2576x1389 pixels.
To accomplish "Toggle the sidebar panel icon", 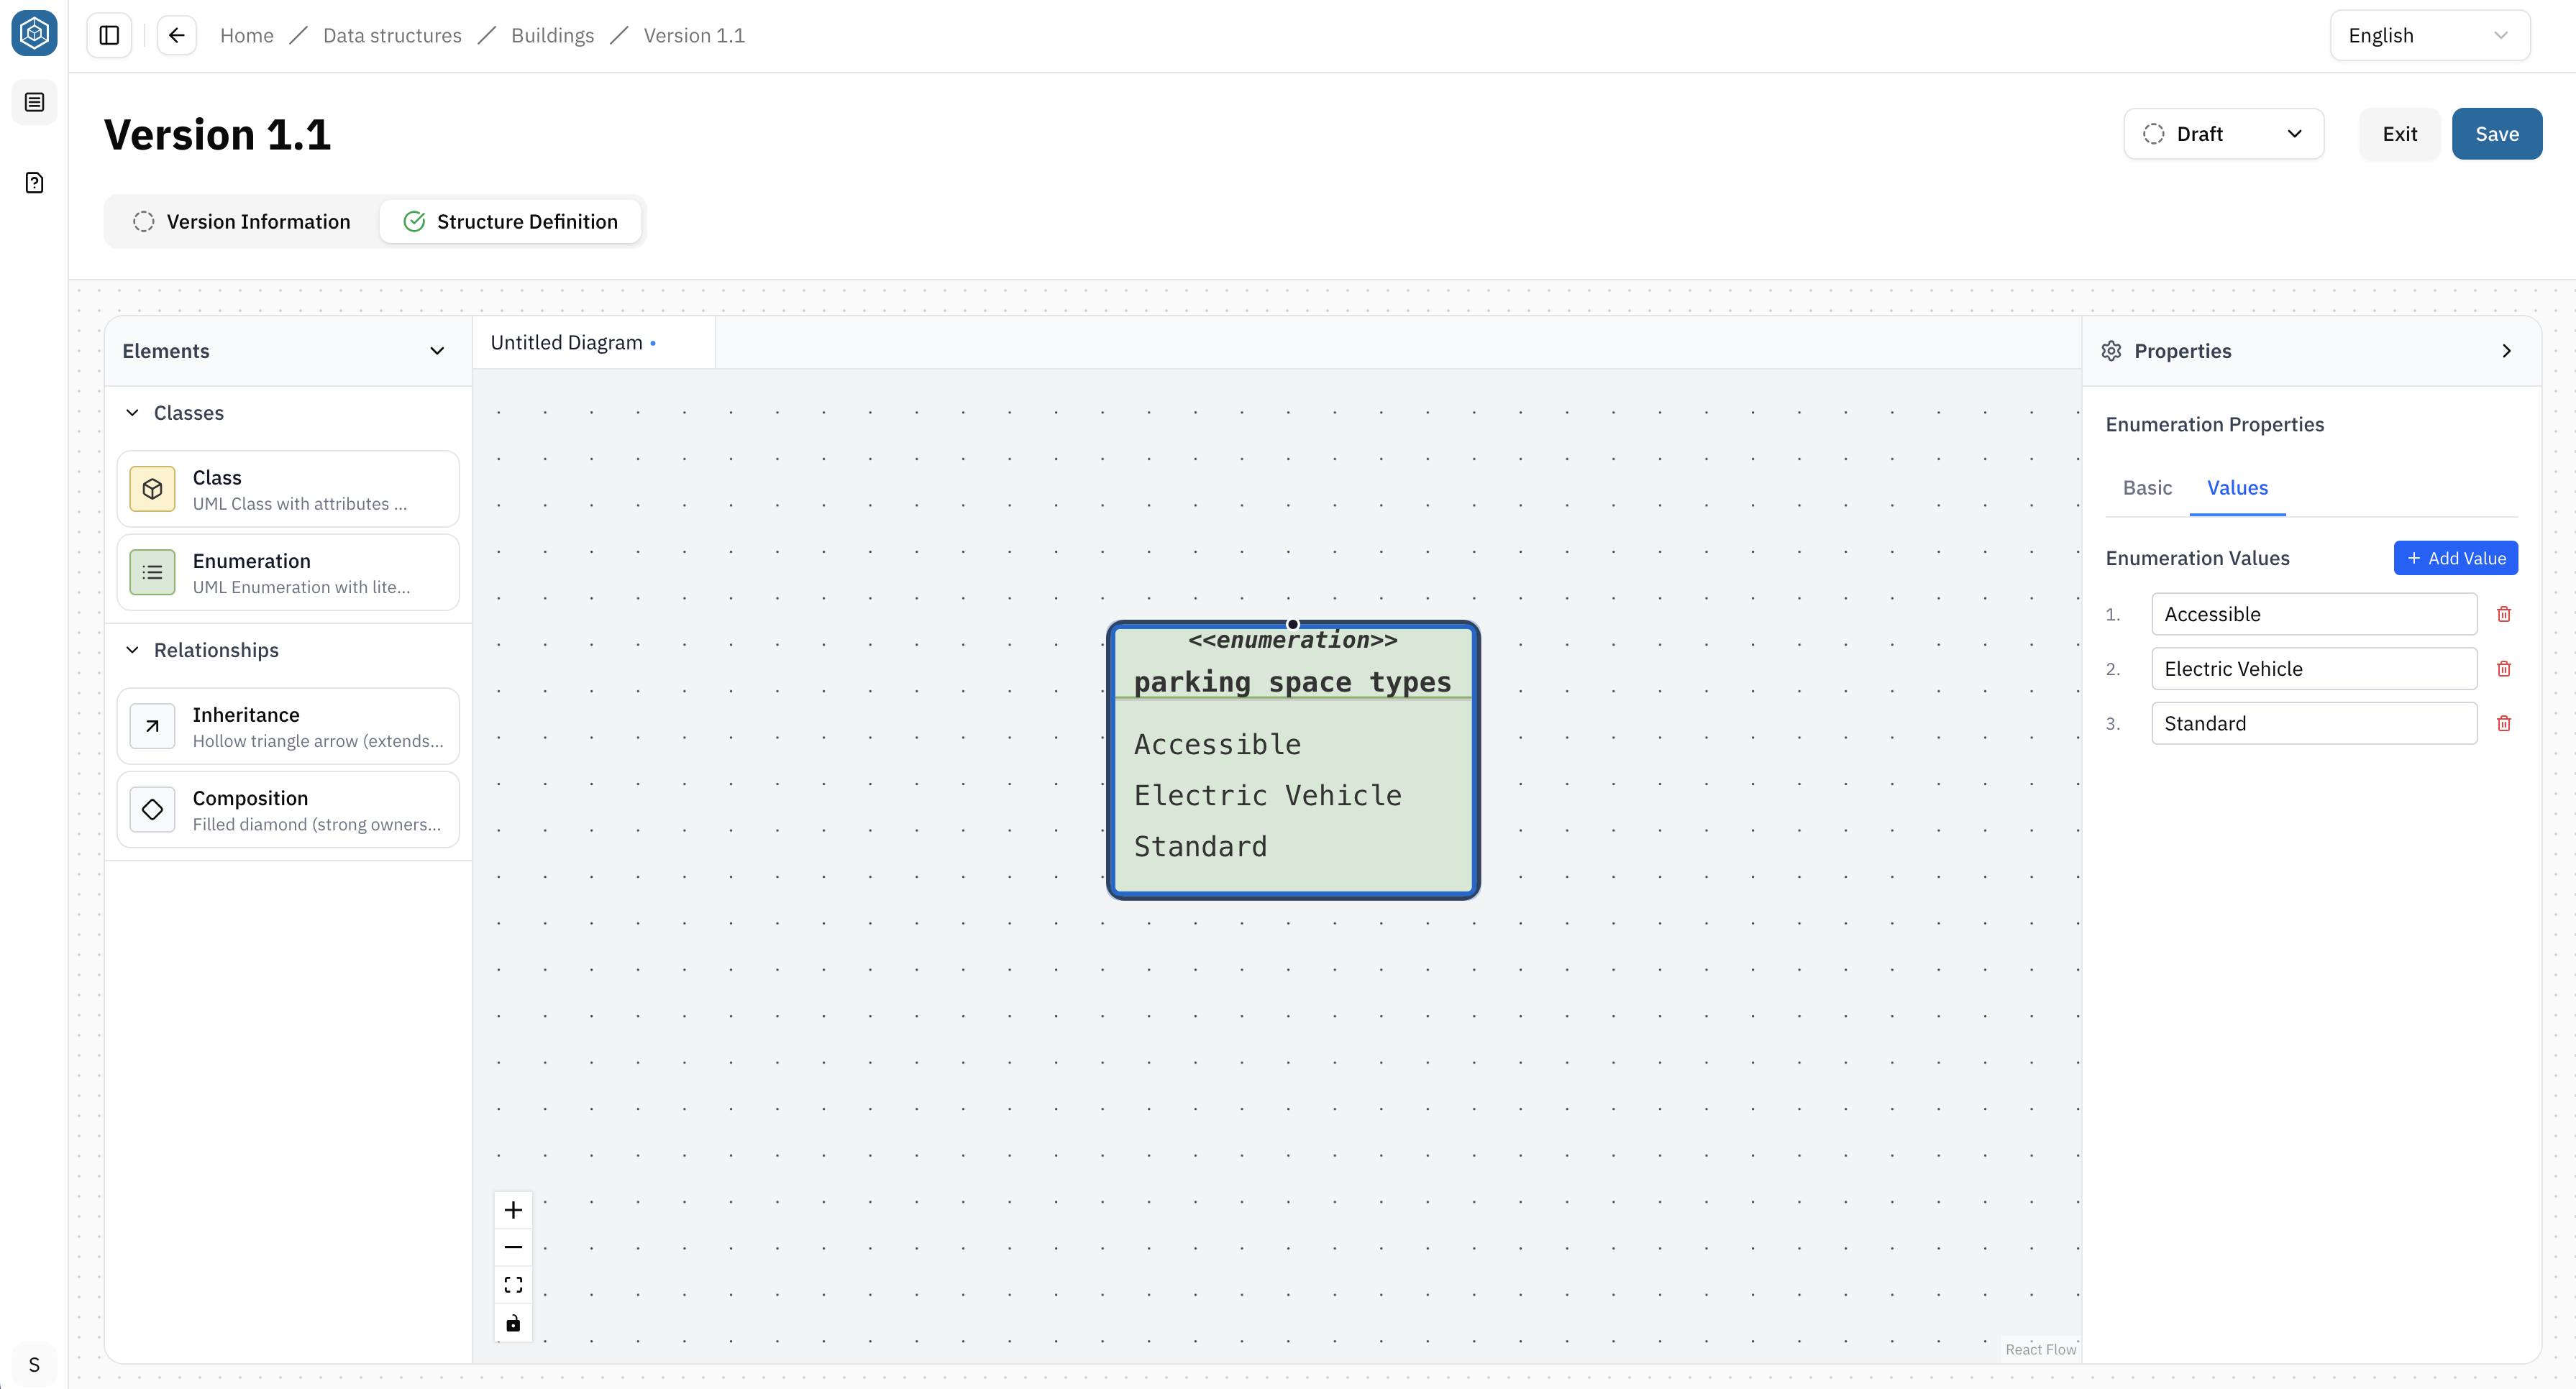I will click(109, 35).
